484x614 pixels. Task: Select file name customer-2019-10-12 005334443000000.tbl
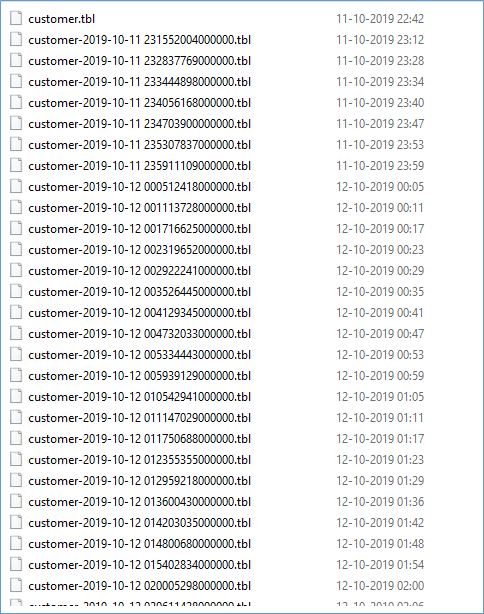pyautogui.click(x=139, y=355)
